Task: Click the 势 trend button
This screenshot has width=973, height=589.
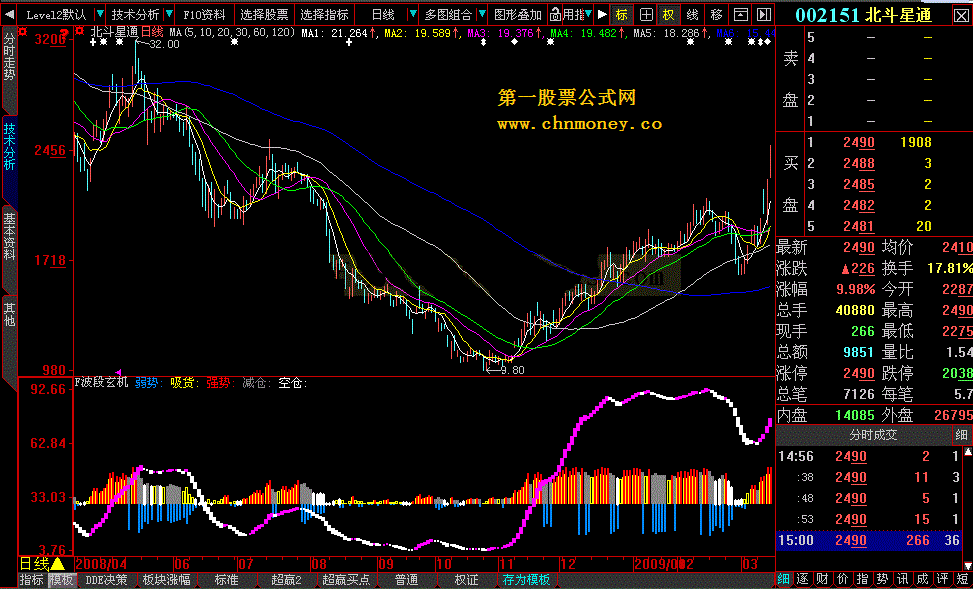Action: (881, 580)
